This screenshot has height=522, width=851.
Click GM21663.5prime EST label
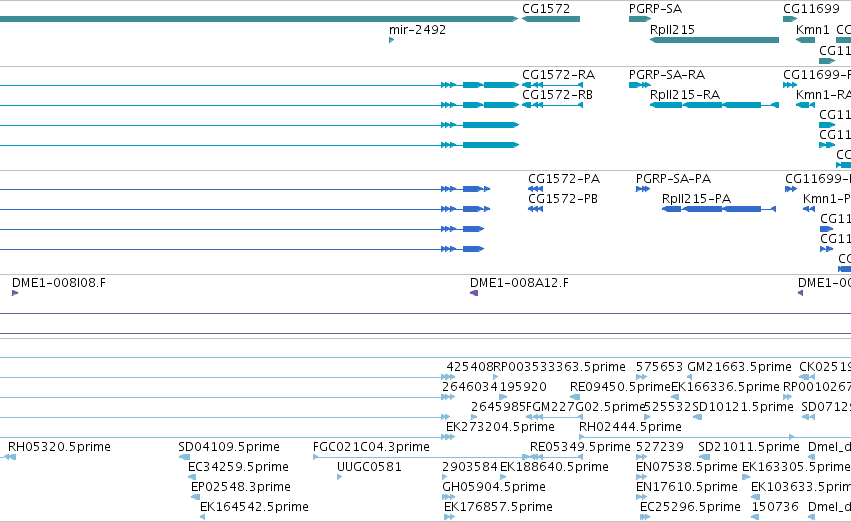click(x=739, y=367)
